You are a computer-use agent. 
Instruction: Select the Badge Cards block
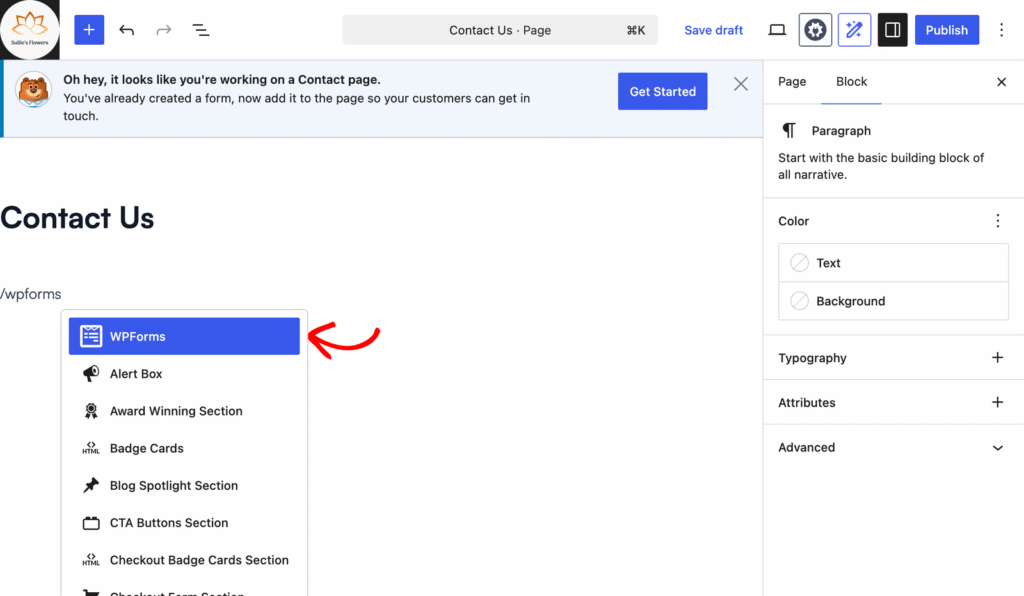pos(184,448)
